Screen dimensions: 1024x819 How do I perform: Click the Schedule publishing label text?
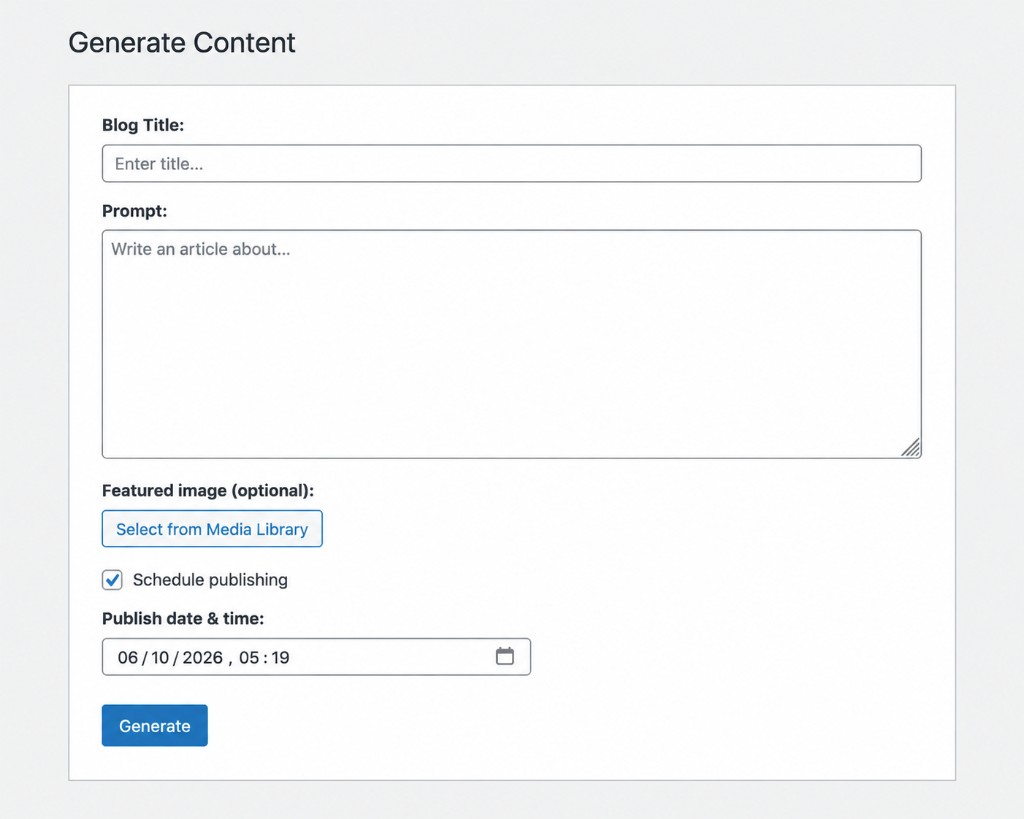[x=210, y=580]
